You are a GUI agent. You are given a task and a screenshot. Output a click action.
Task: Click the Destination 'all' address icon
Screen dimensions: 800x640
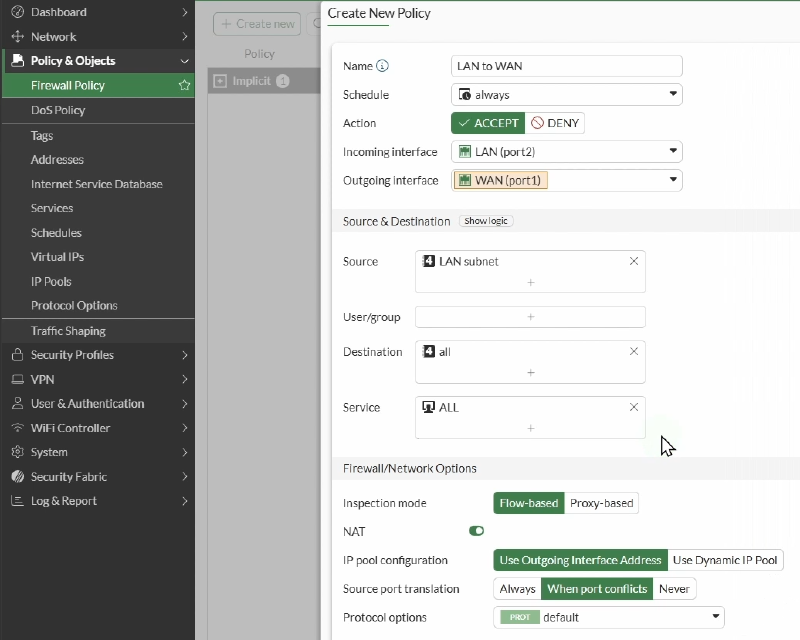pos(429,352)
